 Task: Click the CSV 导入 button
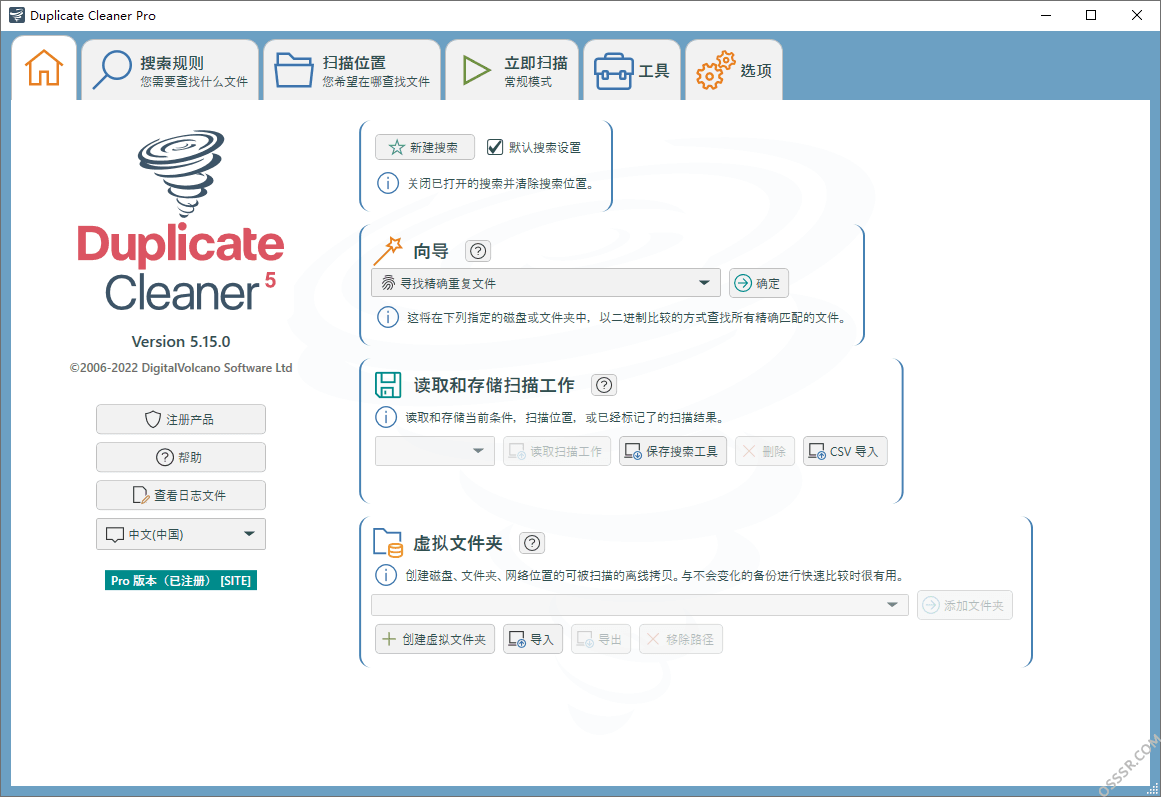tap(845, 451)
